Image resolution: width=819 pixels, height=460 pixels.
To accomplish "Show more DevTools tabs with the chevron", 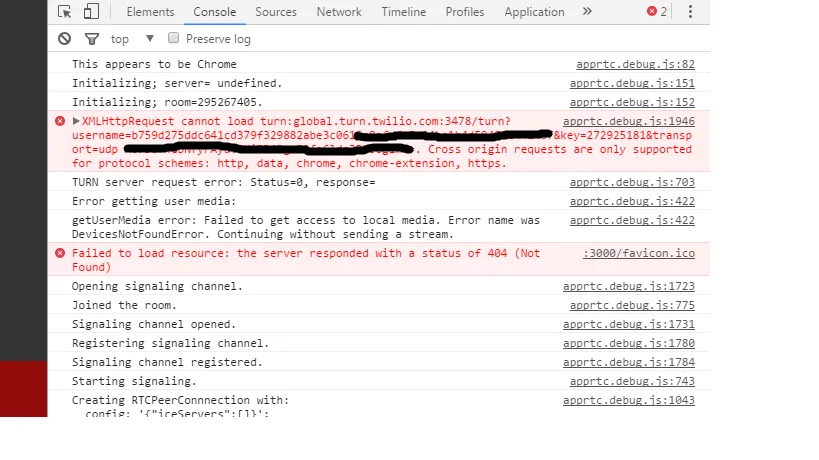I will click(x=587, y=11).
